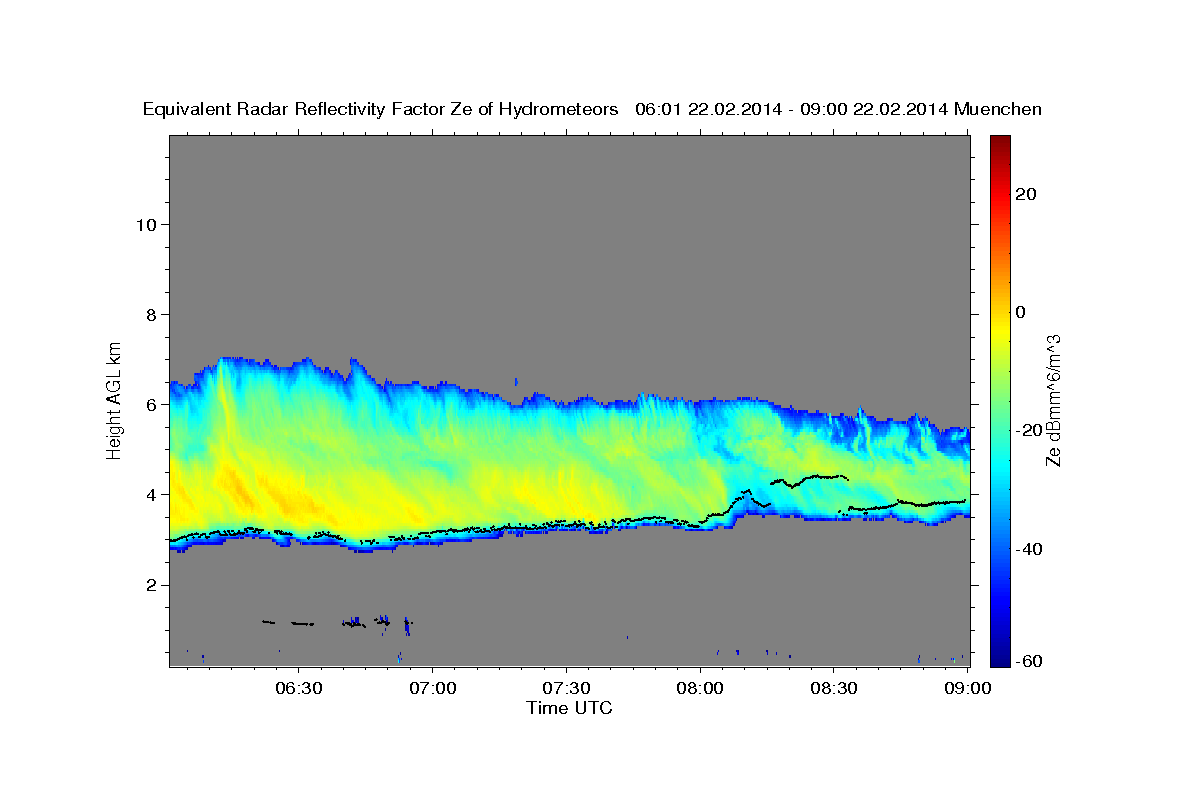Click the 'Time UTC' axis label
The width and height of the screenshot is (1200, 800).
[x=569, y=708]
